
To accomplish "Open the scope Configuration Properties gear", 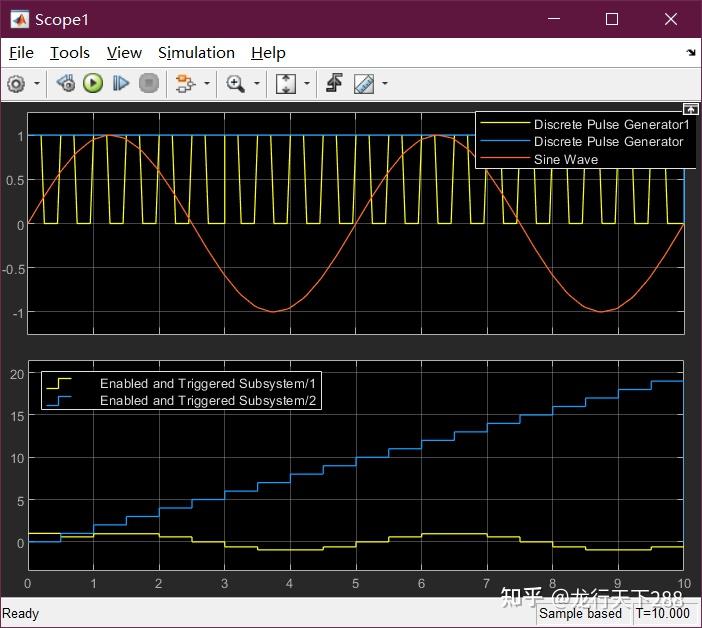I will click(16, 84).
